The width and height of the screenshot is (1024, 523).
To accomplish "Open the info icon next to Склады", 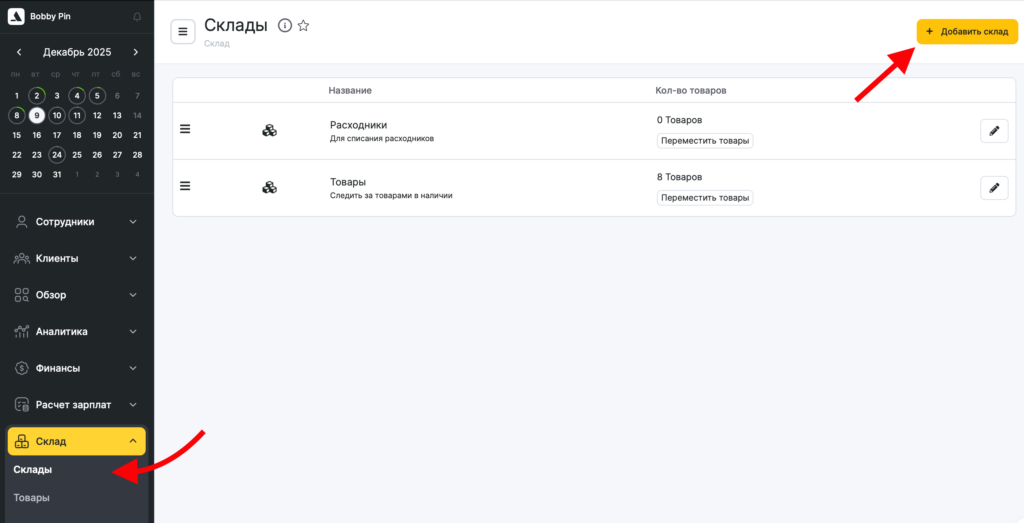I will point(285,26).
